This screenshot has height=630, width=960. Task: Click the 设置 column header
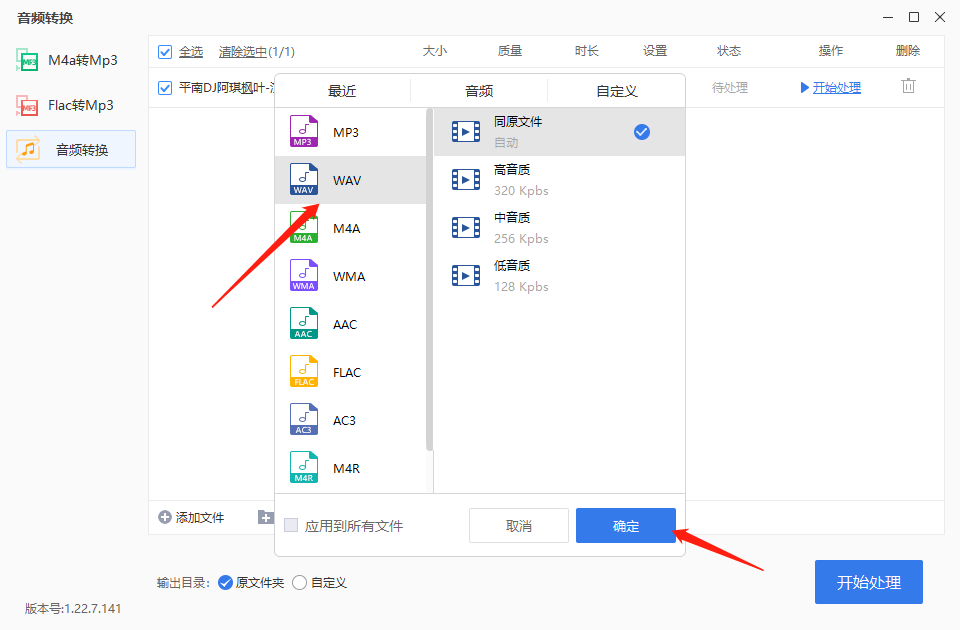click(x=654, y=51)
